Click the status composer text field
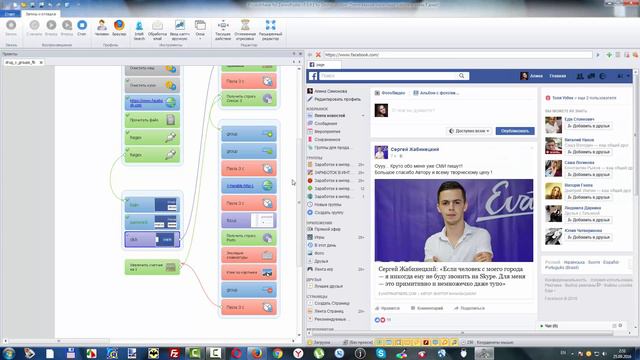Image resolution: width=640 pixels, height=360 pixels. click(x=461, y=110)
